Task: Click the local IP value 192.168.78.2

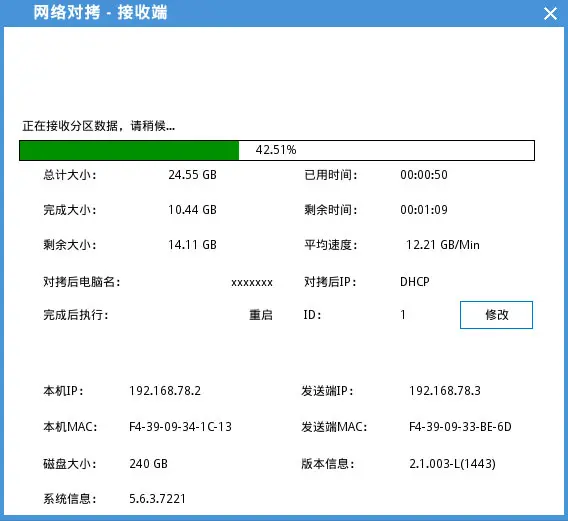Action: coord(165,391)
